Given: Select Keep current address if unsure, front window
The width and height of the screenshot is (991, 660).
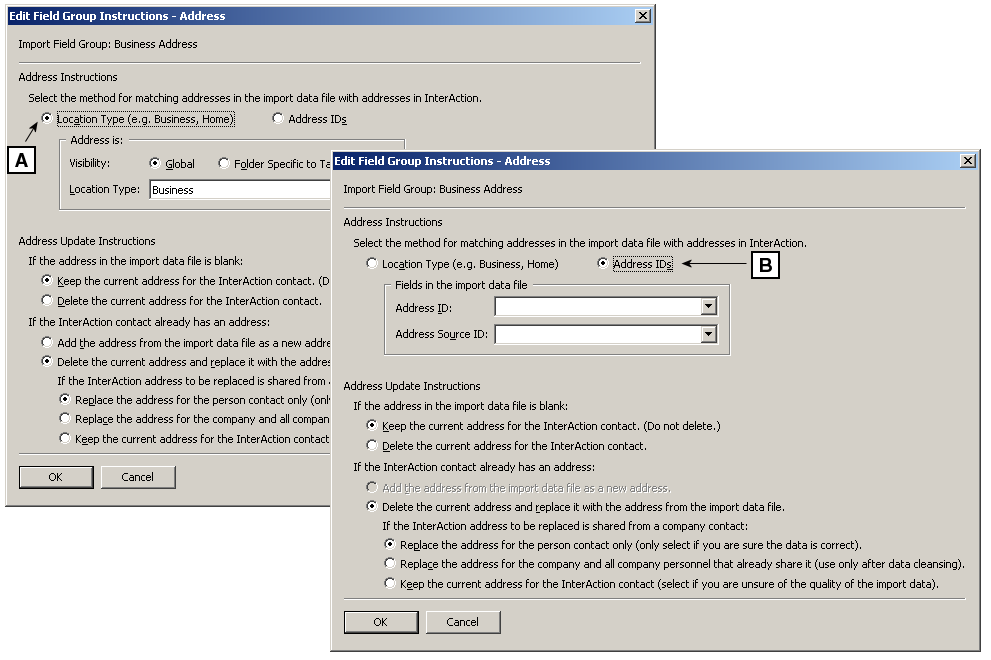Looking at the screenshot, I should 390,583.
